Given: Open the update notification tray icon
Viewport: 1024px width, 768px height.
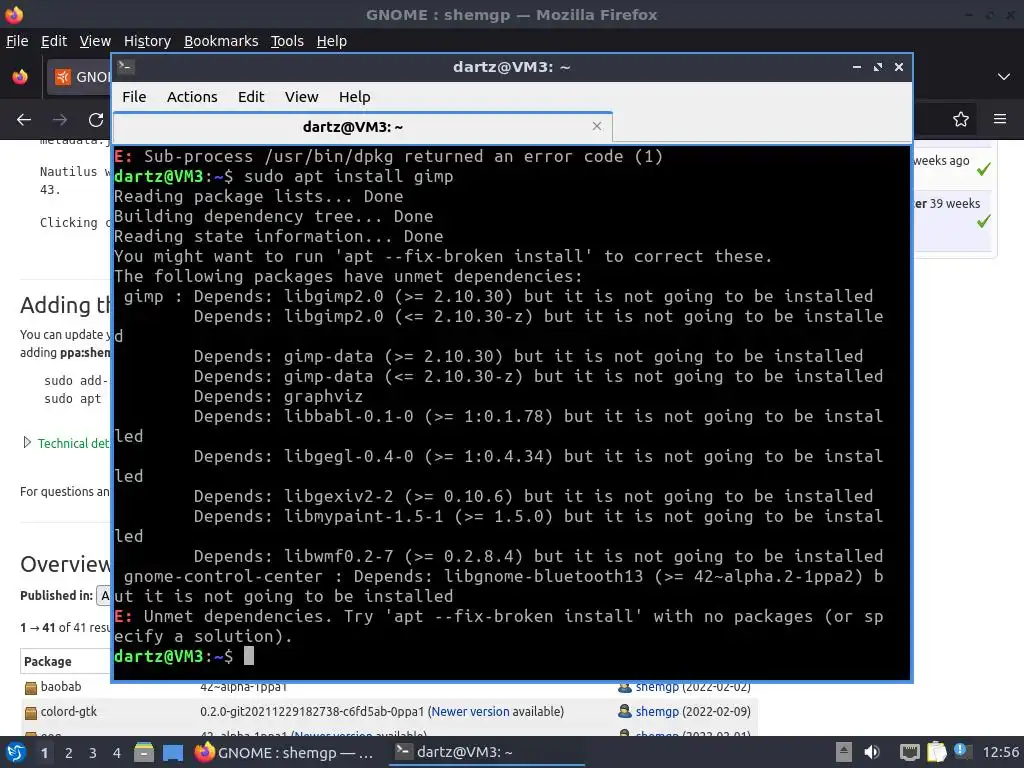Looking at the screenshot, I should (x=961, y=751).
